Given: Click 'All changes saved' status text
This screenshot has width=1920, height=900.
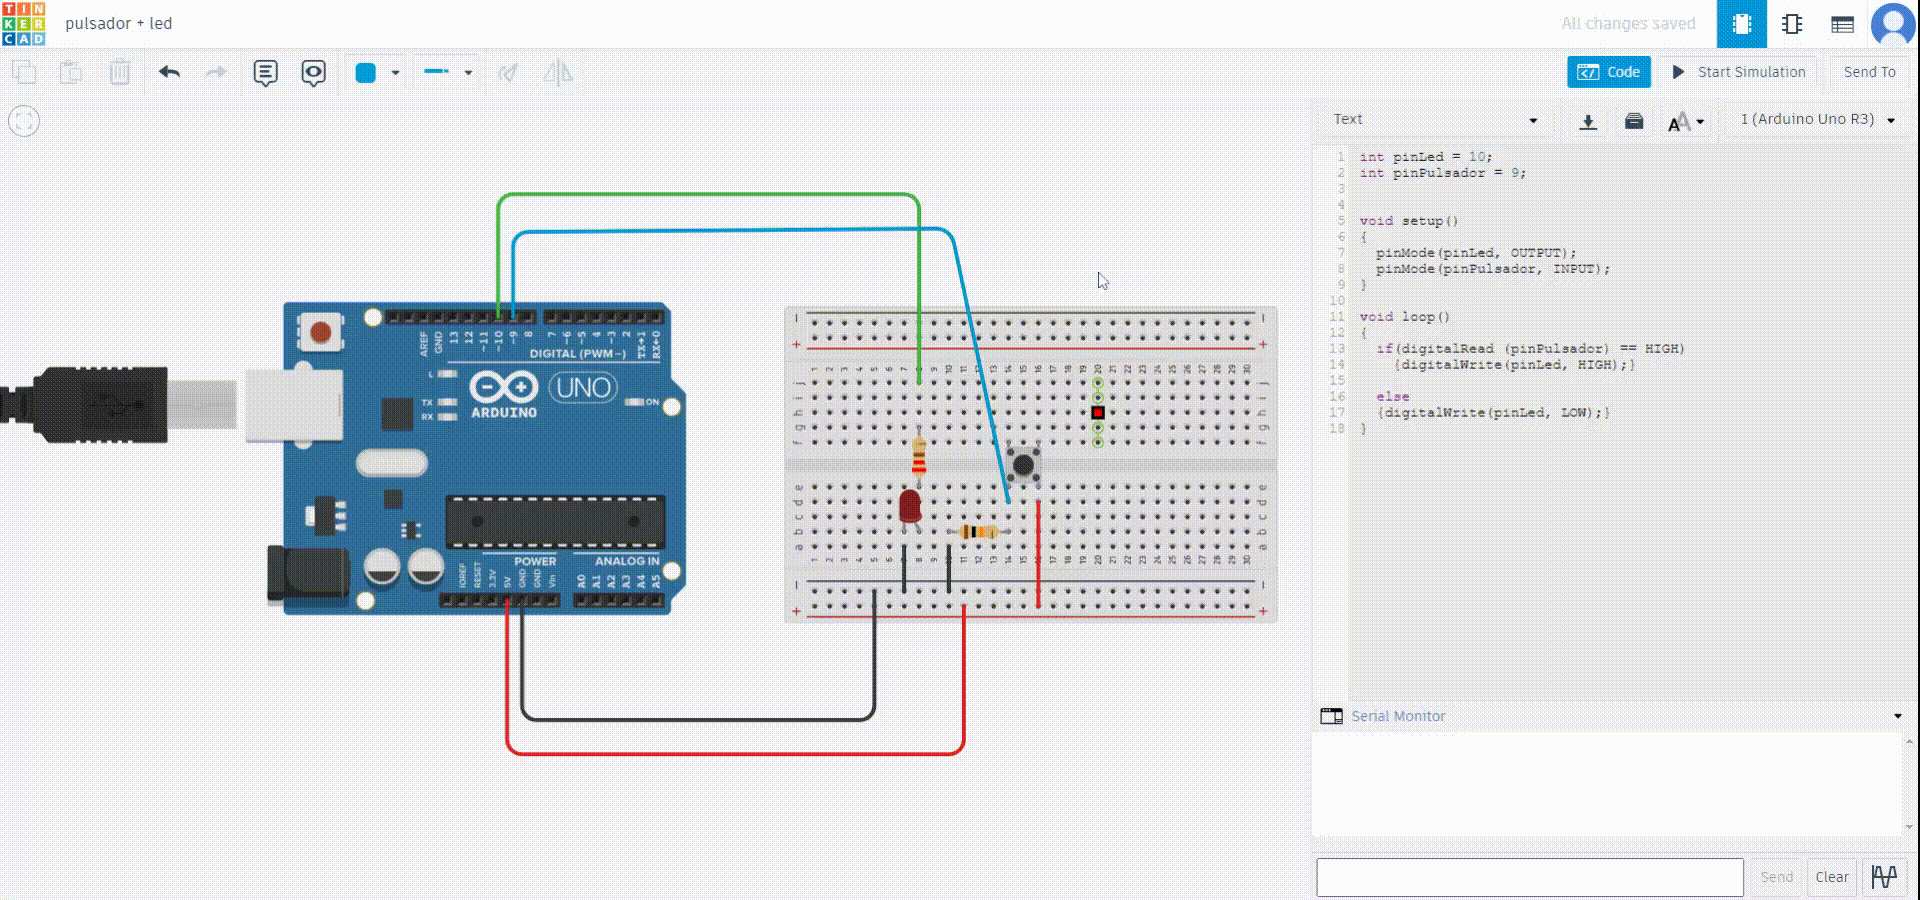Looking at the screenshot, I should pyautogui.click(x=1628, y=24).
